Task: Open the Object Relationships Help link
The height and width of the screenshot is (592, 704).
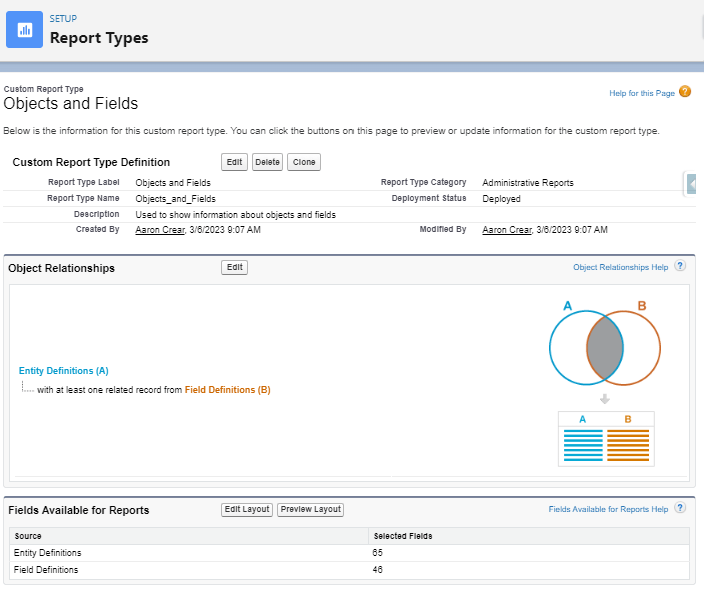Action: [620, 268]
